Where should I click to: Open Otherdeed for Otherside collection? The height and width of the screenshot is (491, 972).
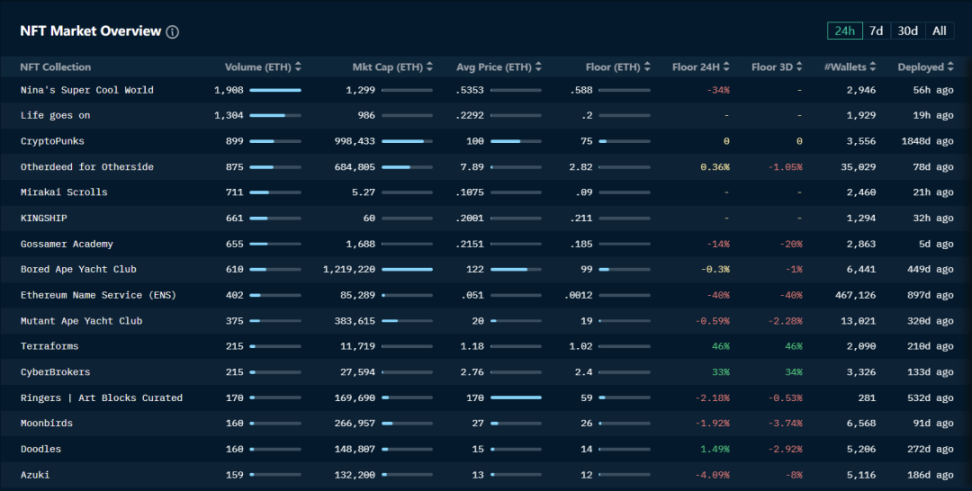click(87, 167)
